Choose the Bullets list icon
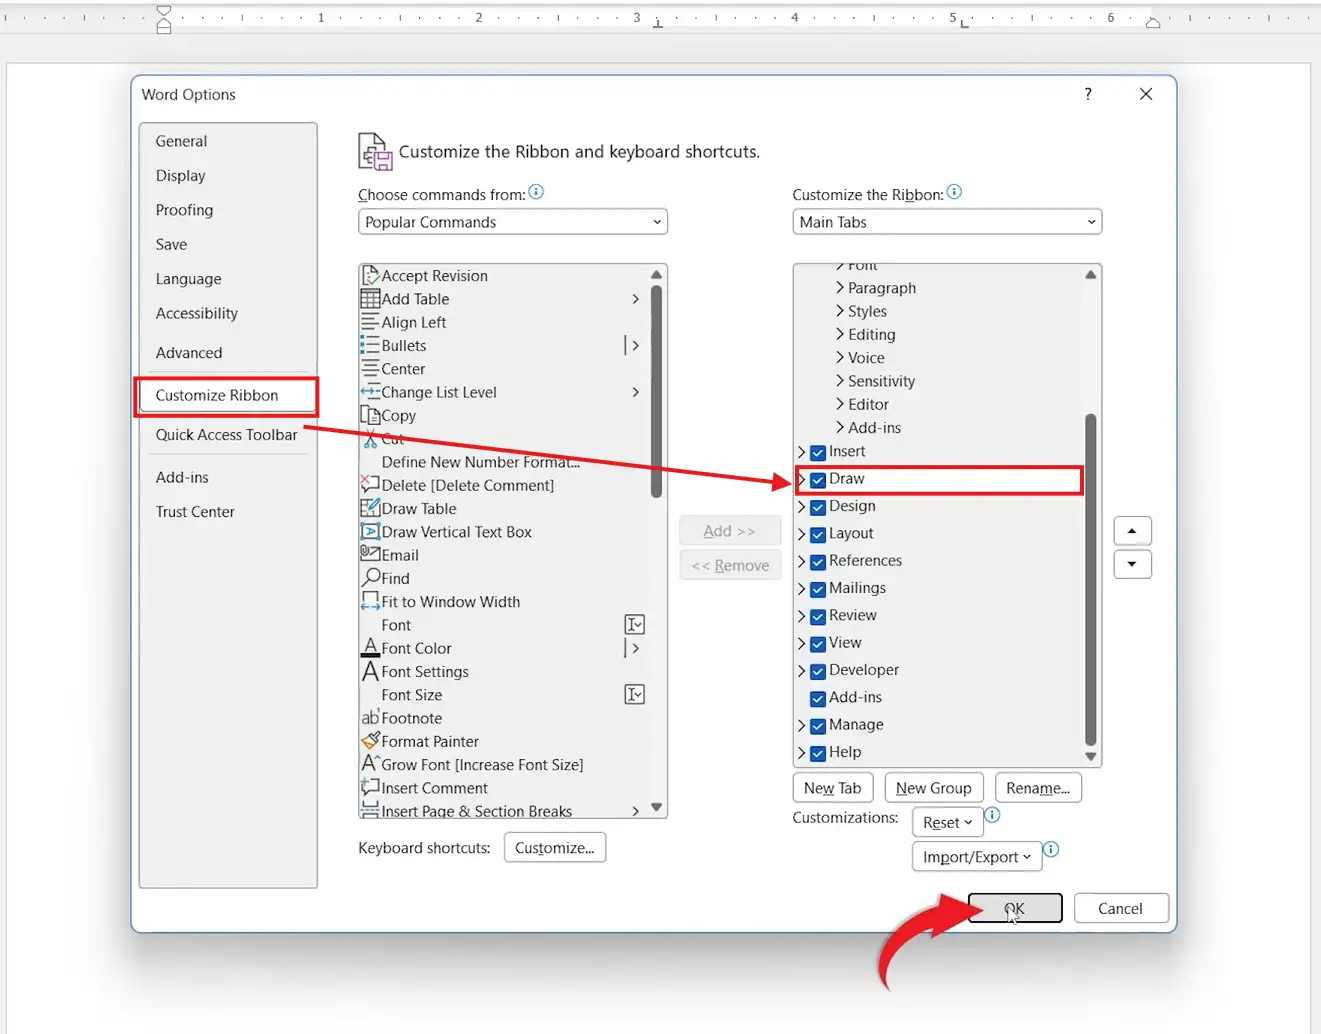This screenshot has height=1034, width=1321. (x=370, y=345)
